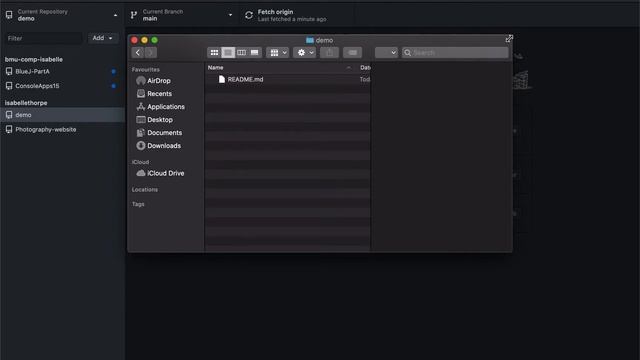Click the README.md file icon
Image resolution: width=640 pixels, height=360 pixels.
(222, 80)
